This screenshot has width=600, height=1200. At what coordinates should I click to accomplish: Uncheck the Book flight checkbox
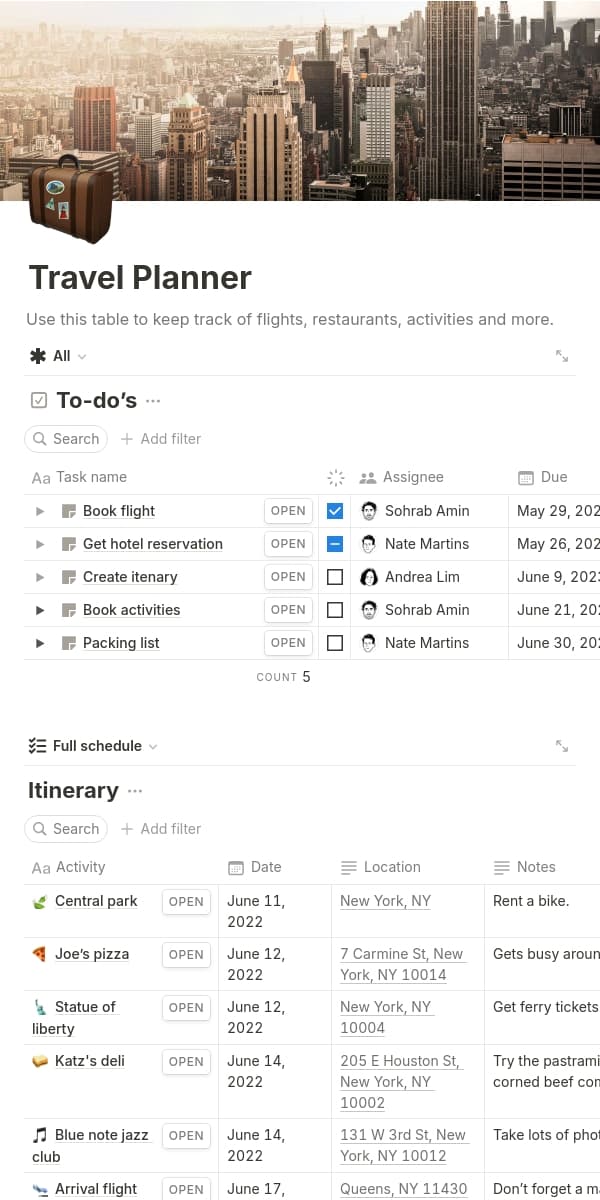pos(335,511)
